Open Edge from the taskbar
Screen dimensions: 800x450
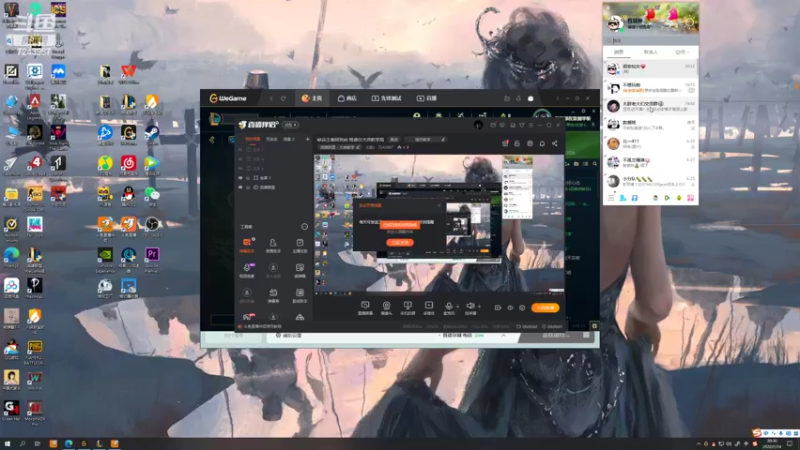[x=68, y=444]
